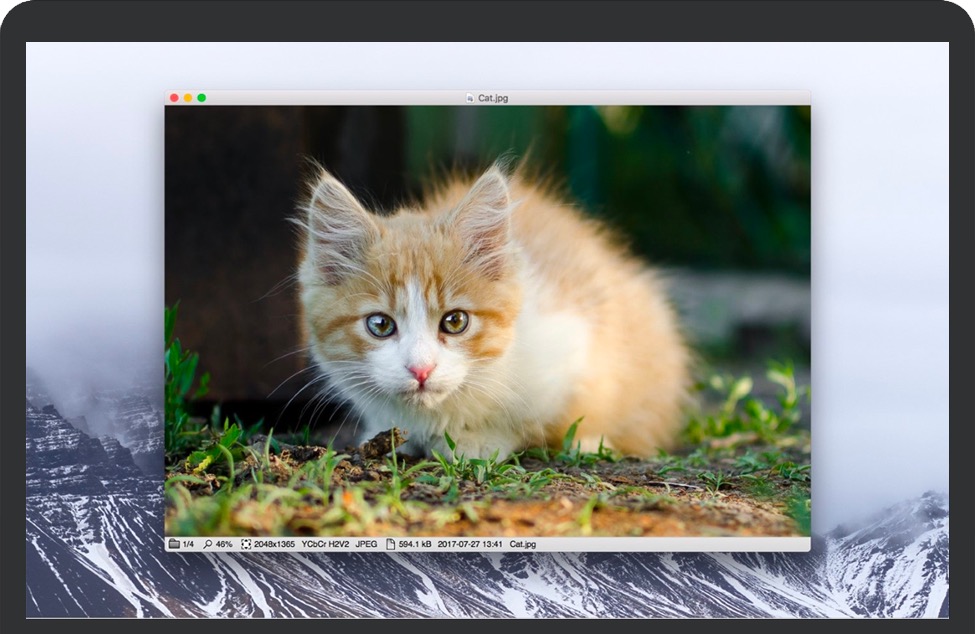Click the green zoom button
Viewport: 975px width, 634px height.
(x=203, y=99)
